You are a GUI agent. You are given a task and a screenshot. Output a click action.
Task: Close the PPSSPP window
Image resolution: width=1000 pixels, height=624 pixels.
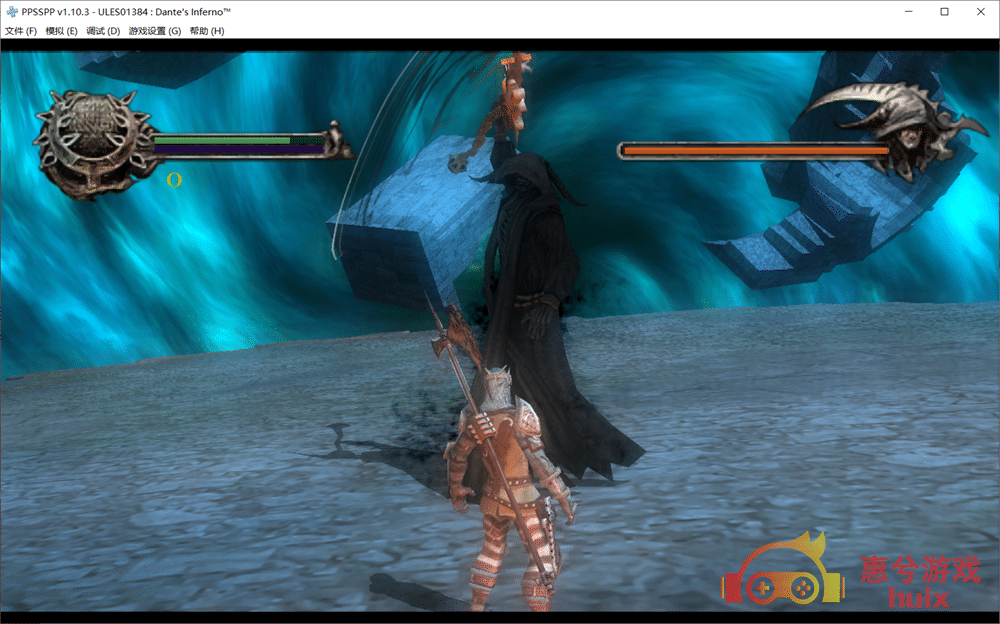coord(980,11)
